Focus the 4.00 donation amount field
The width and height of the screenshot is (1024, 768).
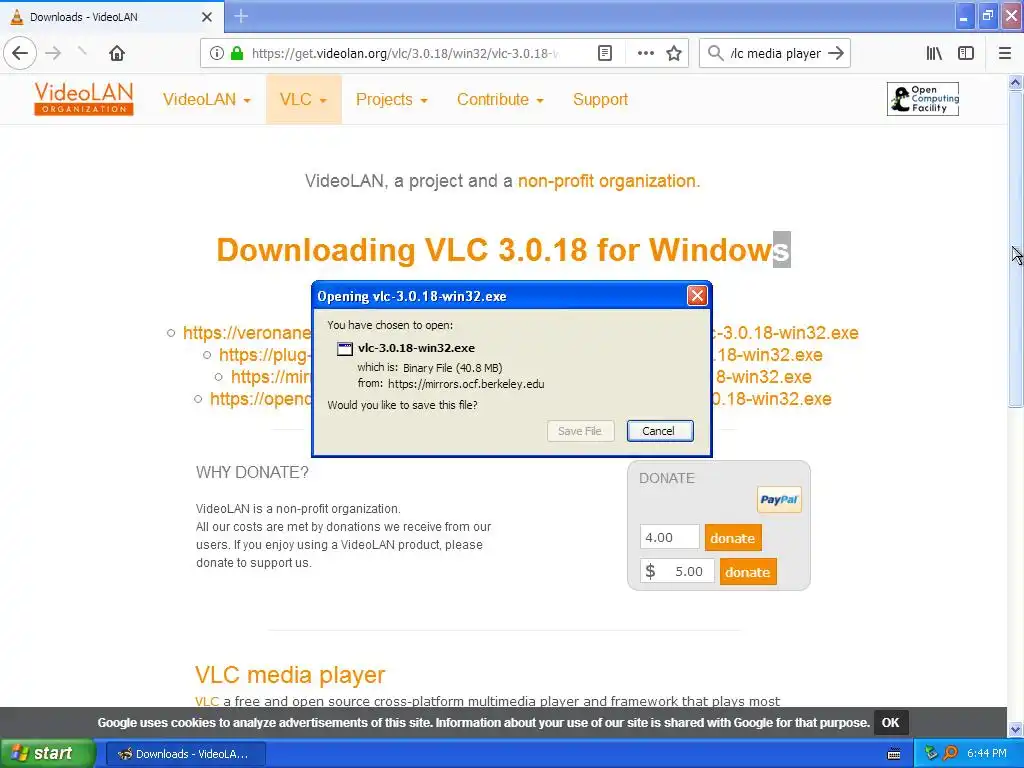(x=669, y=537)
